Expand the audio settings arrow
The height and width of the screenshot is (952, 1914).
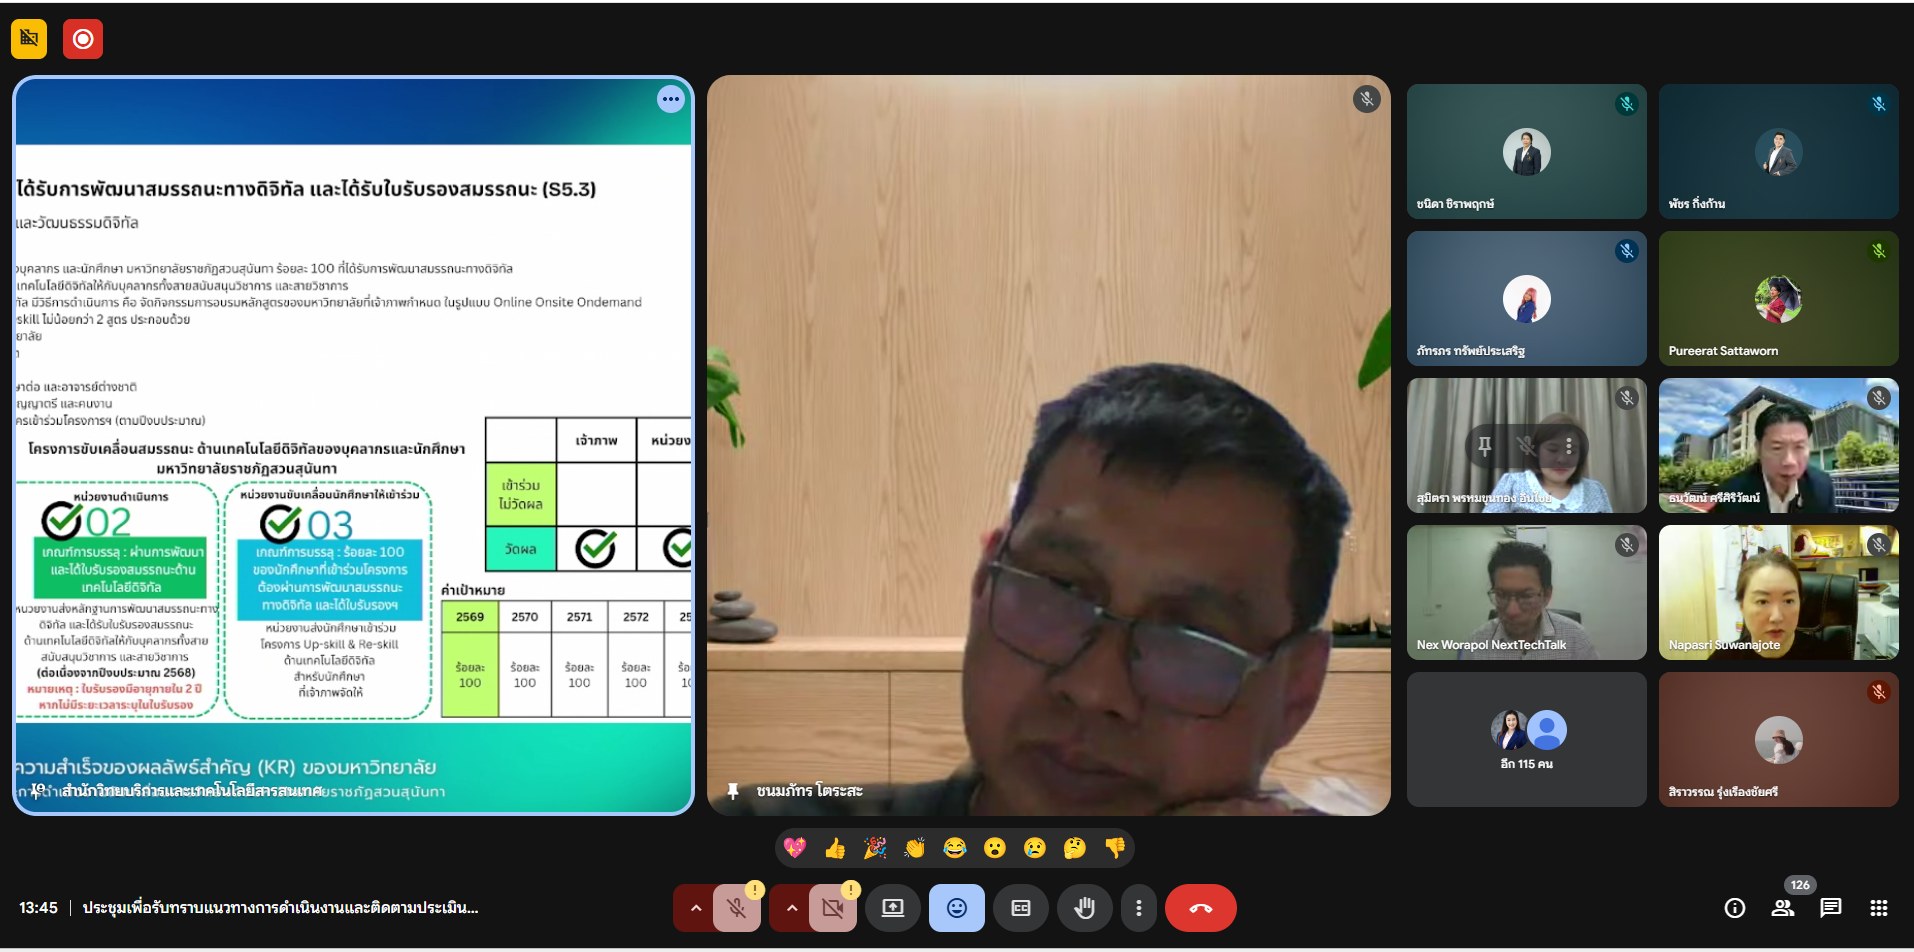pos(695,908)
